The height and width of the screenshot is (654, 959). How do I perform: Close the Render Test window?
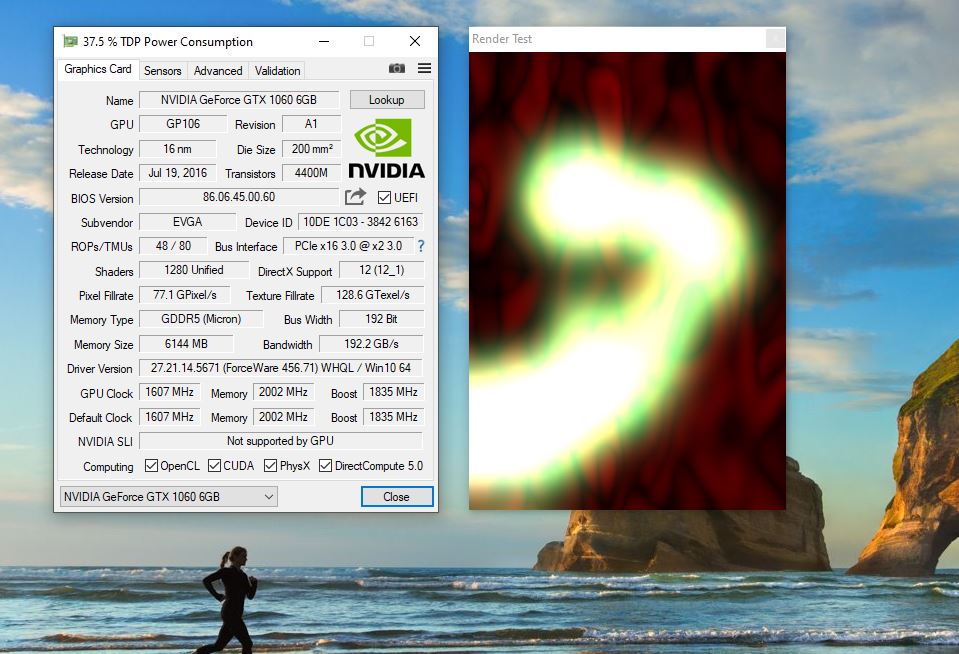[x=775, y=39]
